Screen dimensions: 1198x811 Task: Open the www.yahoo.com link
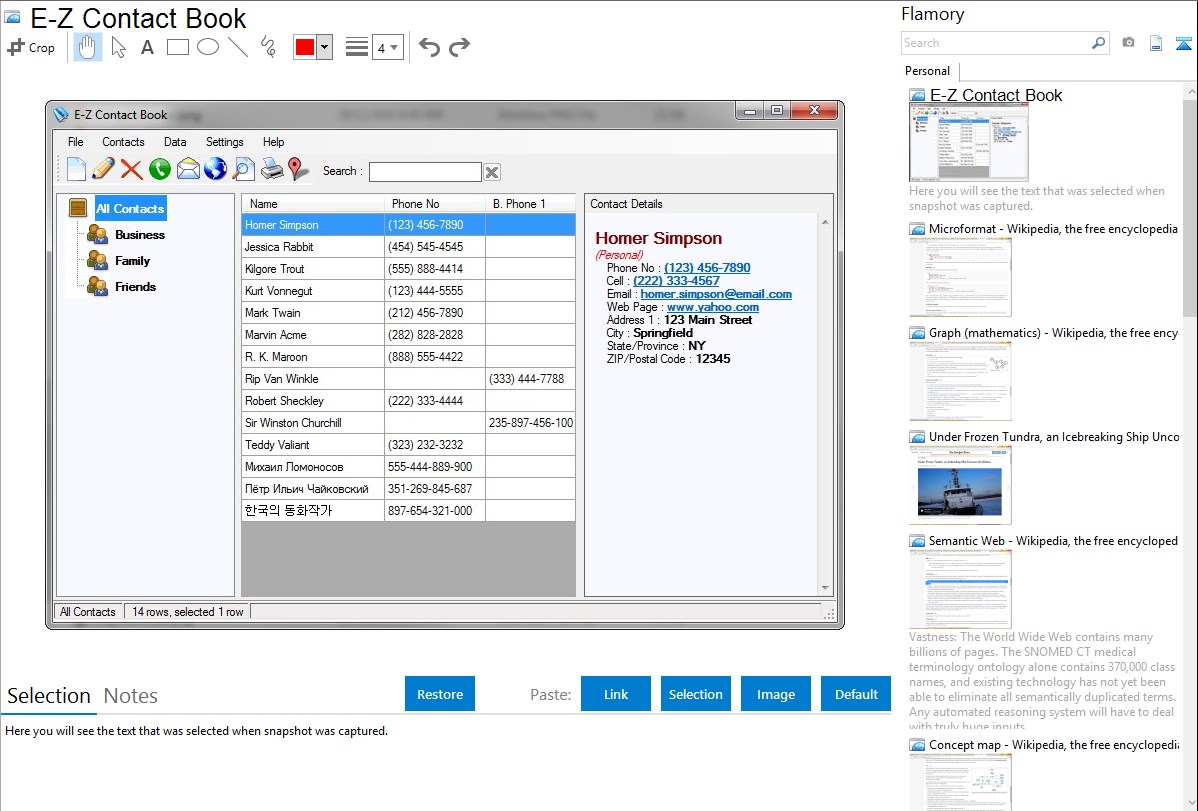tap(713, 307)
